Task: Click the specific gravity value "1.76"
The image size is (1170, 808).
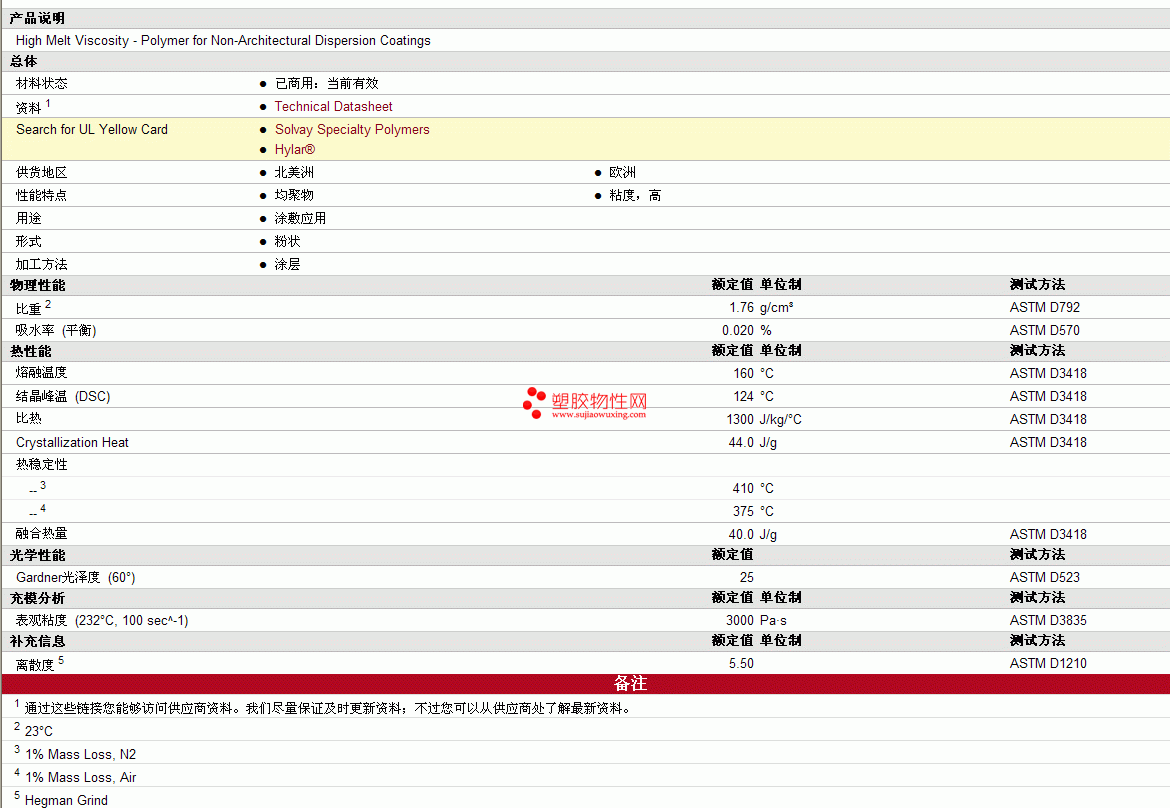Action: click(x=742, y=308)
